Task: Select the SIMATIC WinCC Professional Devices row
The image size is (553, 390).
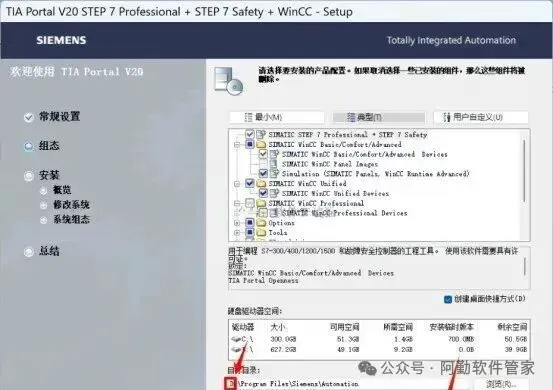Action: [344, 213]
